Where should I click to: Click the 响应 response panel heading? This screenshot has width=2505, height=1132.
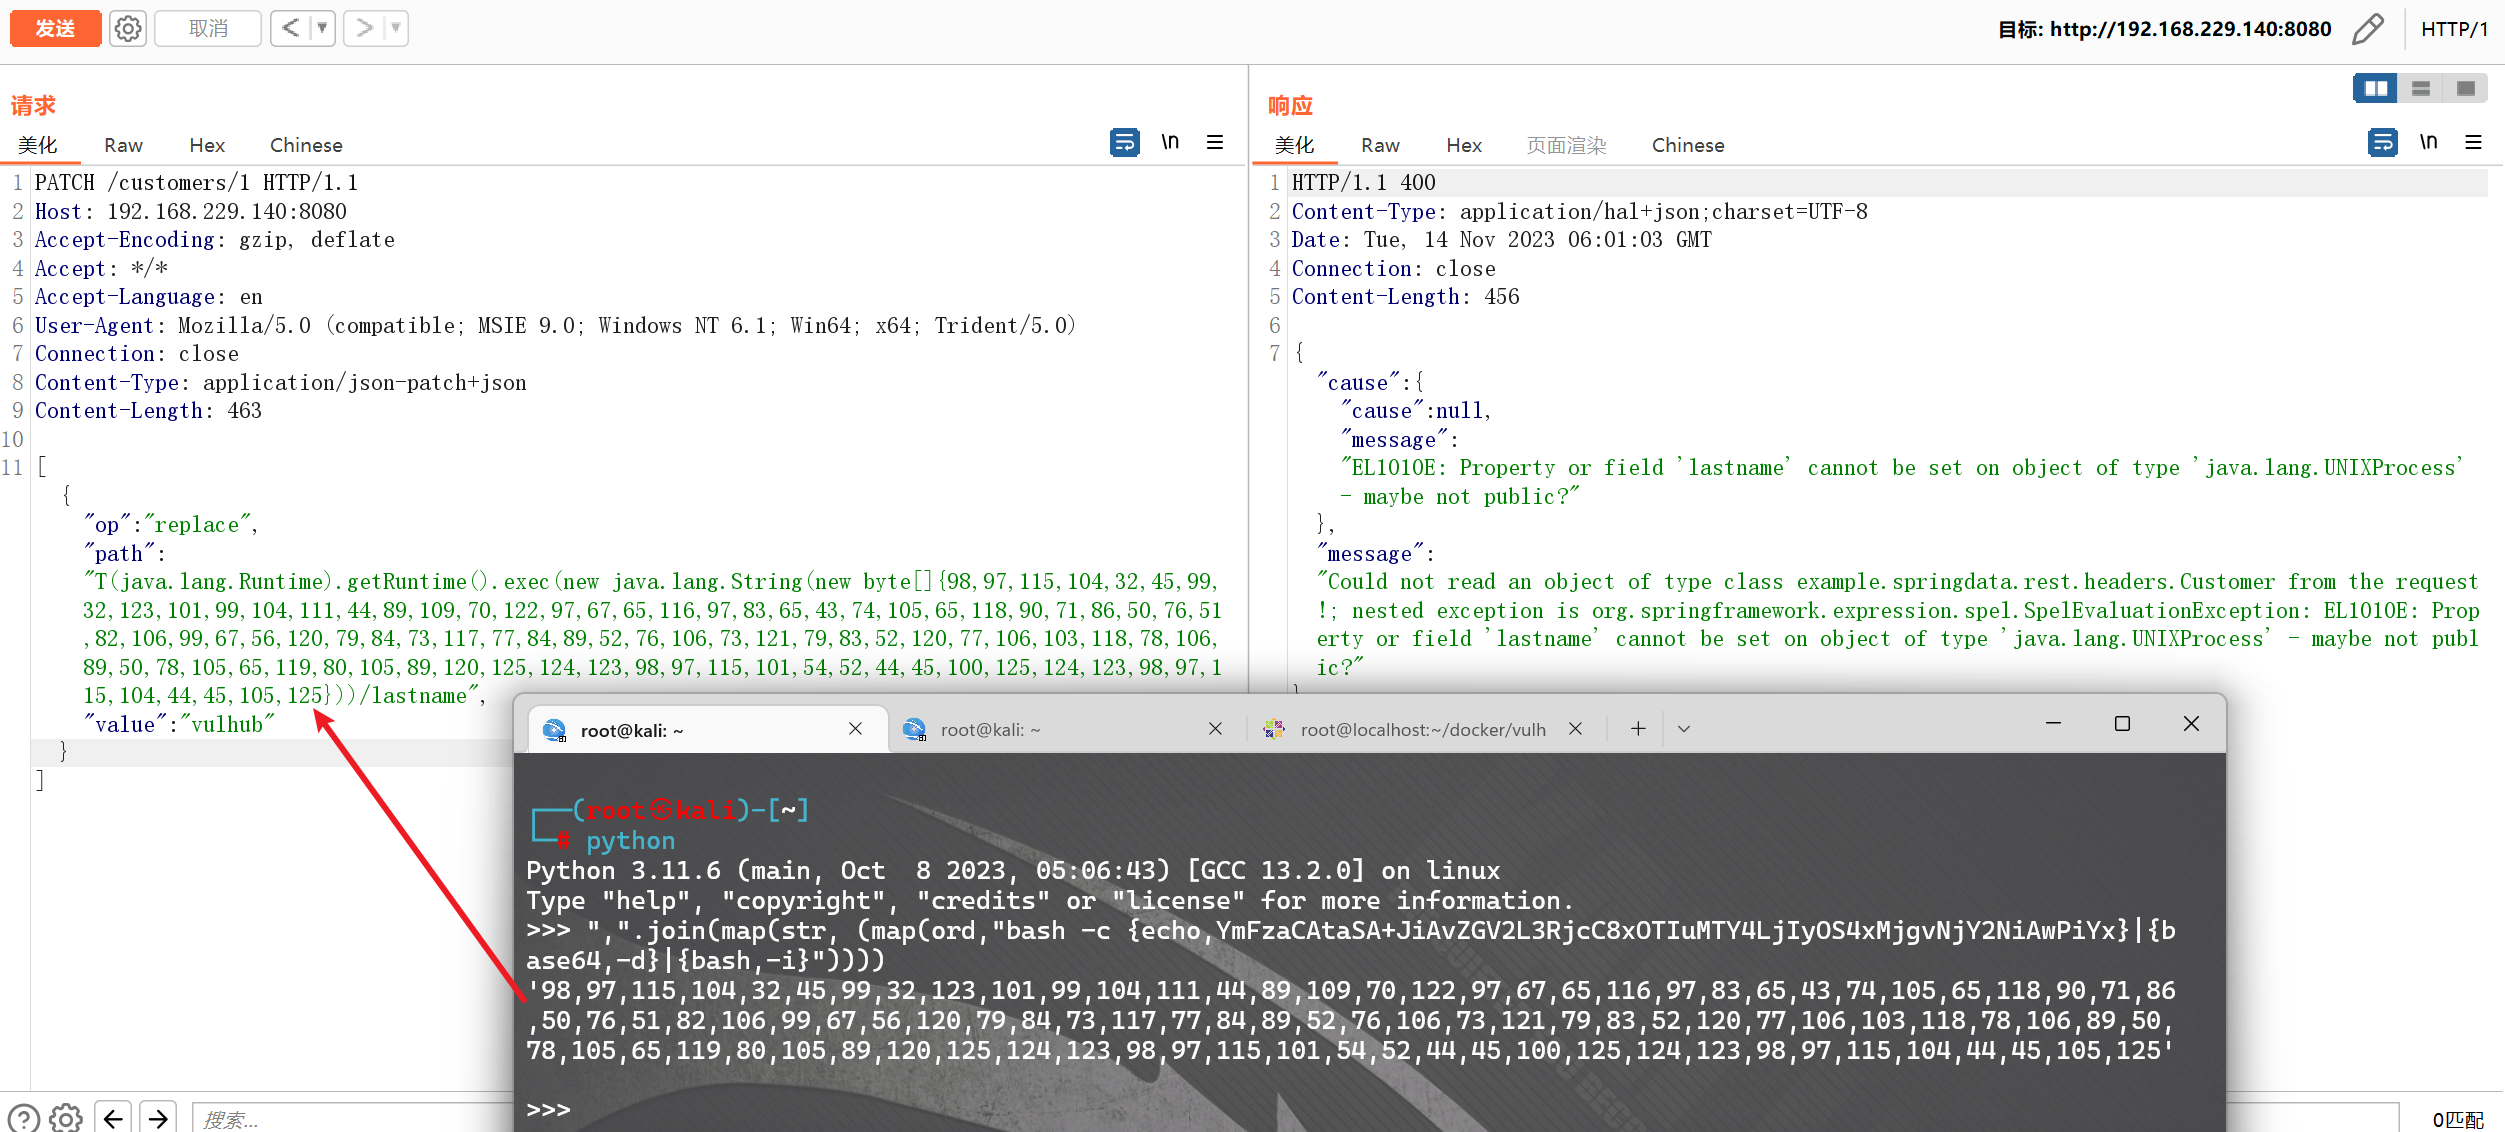click(1290, 105)
